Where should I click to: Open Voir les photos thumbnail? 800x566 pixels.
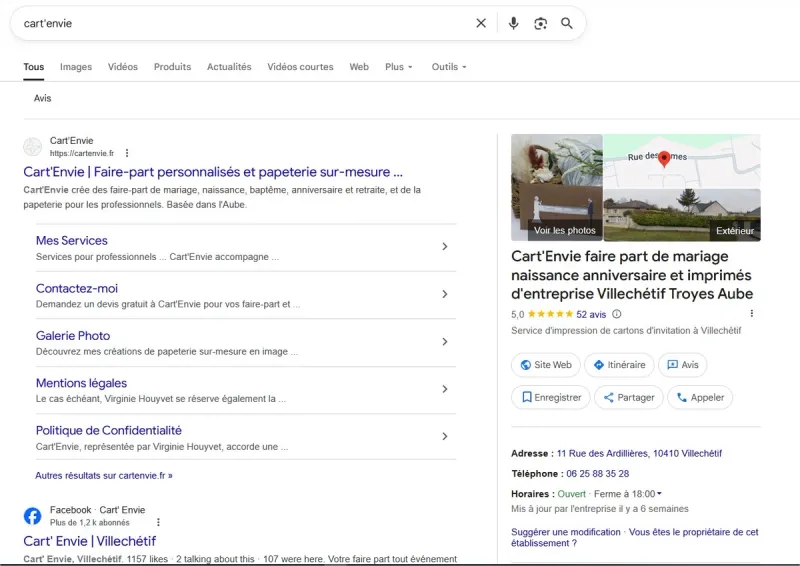(x=557, y=187)
